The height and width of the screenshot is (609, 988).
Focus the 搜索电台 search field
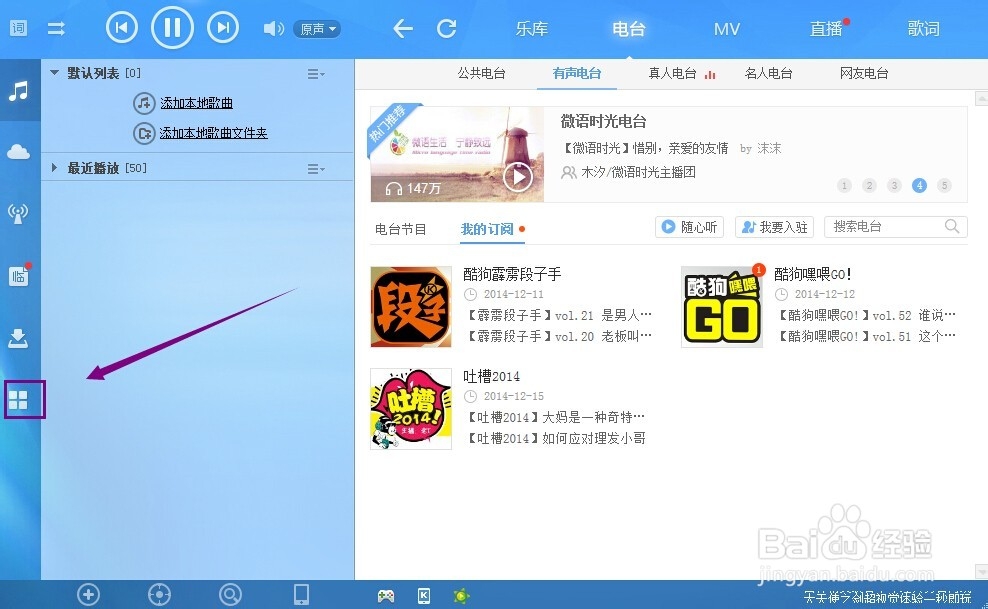[x=895, y=227]
